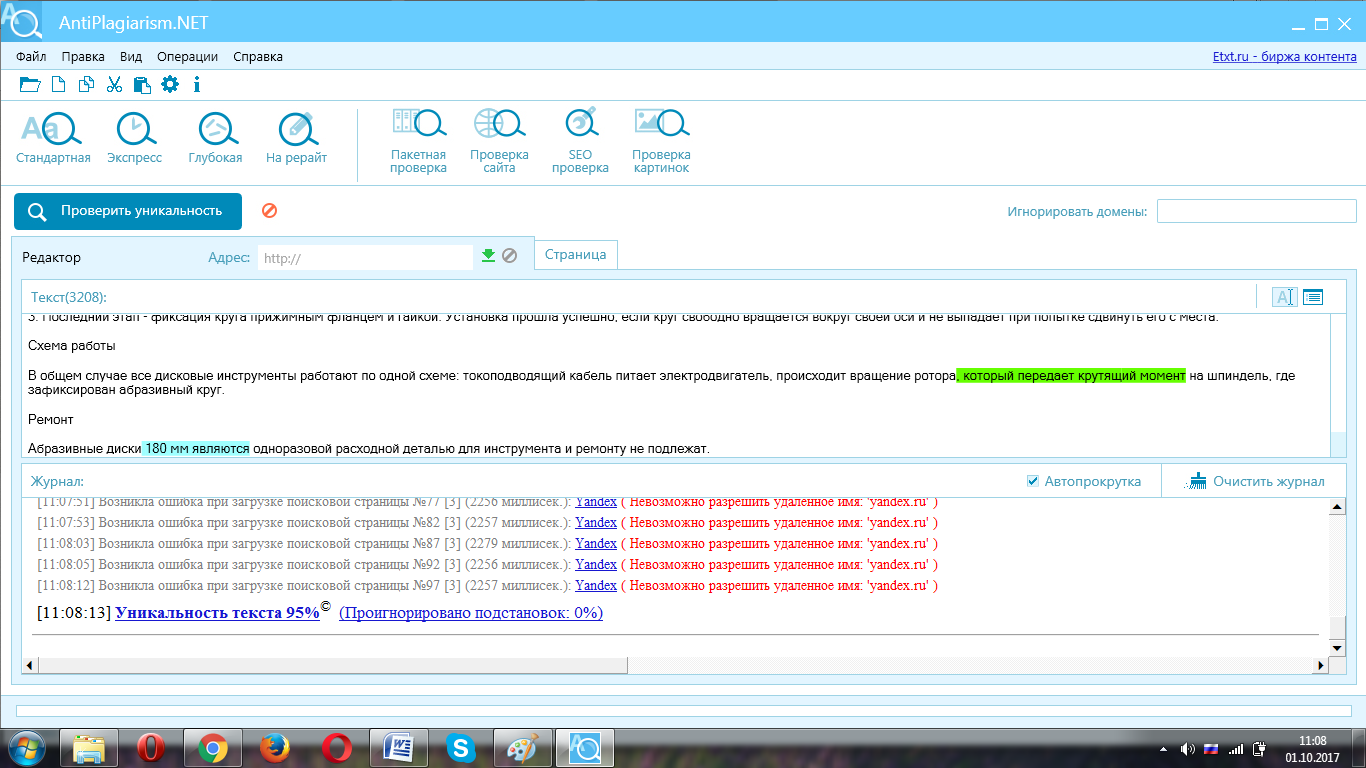Image resolution: width=1366 pixels, height=768 pixels.
Task: Open Пакетная проверка tool
Action: tap(418, 142)
